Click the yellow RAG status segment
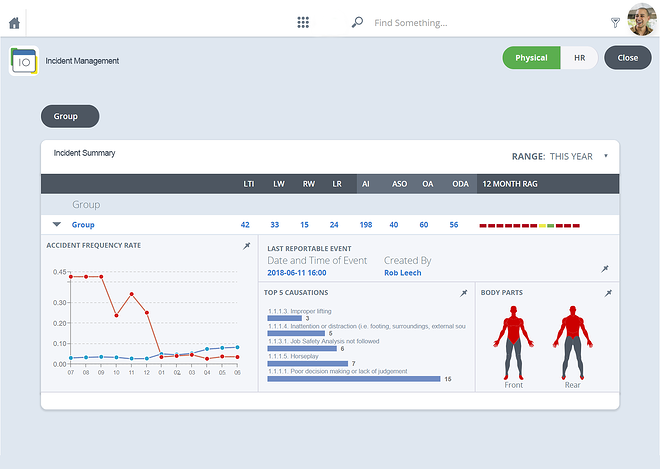The width and height of the screenshot is (660, 469). [x=542, y=226]
